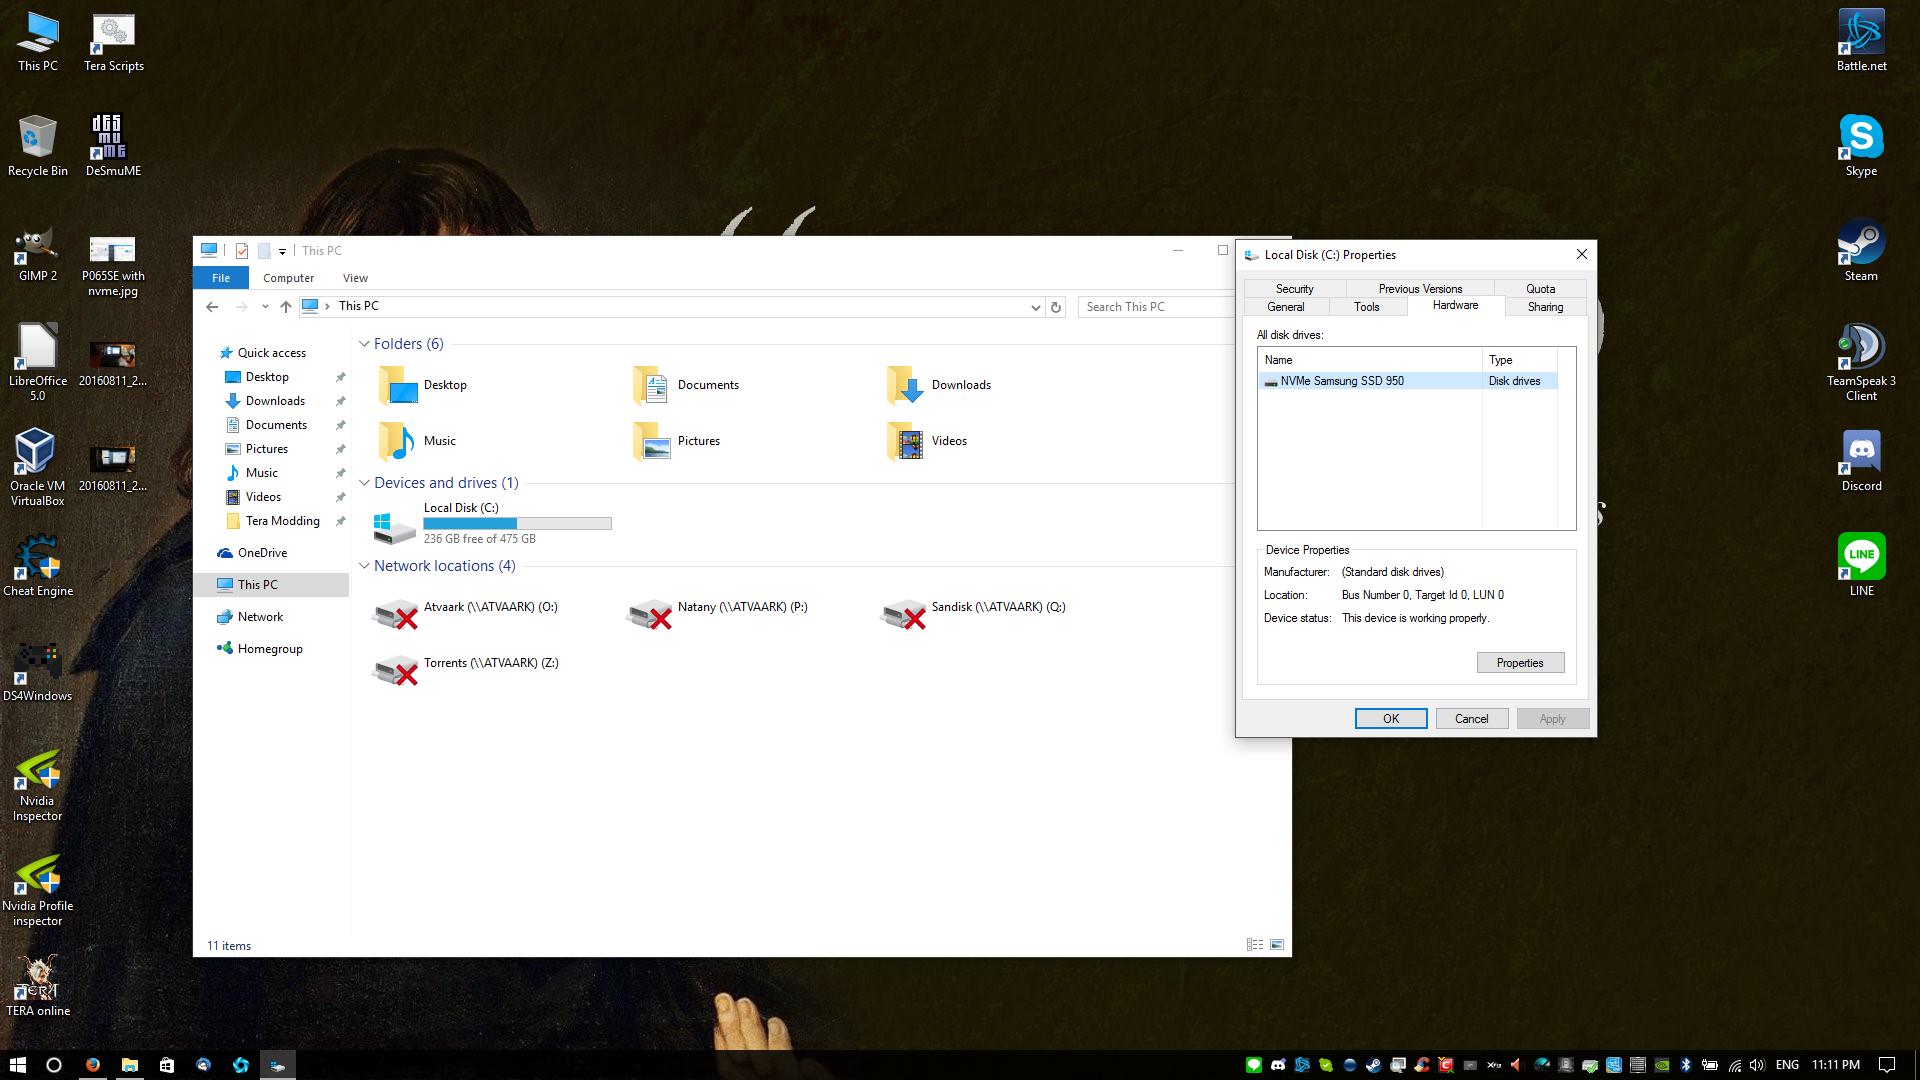This screenshot has height=1080, width=1920.
Task: Select the LibreOffice 5.0 desktop icon
Action: (37, 362)
